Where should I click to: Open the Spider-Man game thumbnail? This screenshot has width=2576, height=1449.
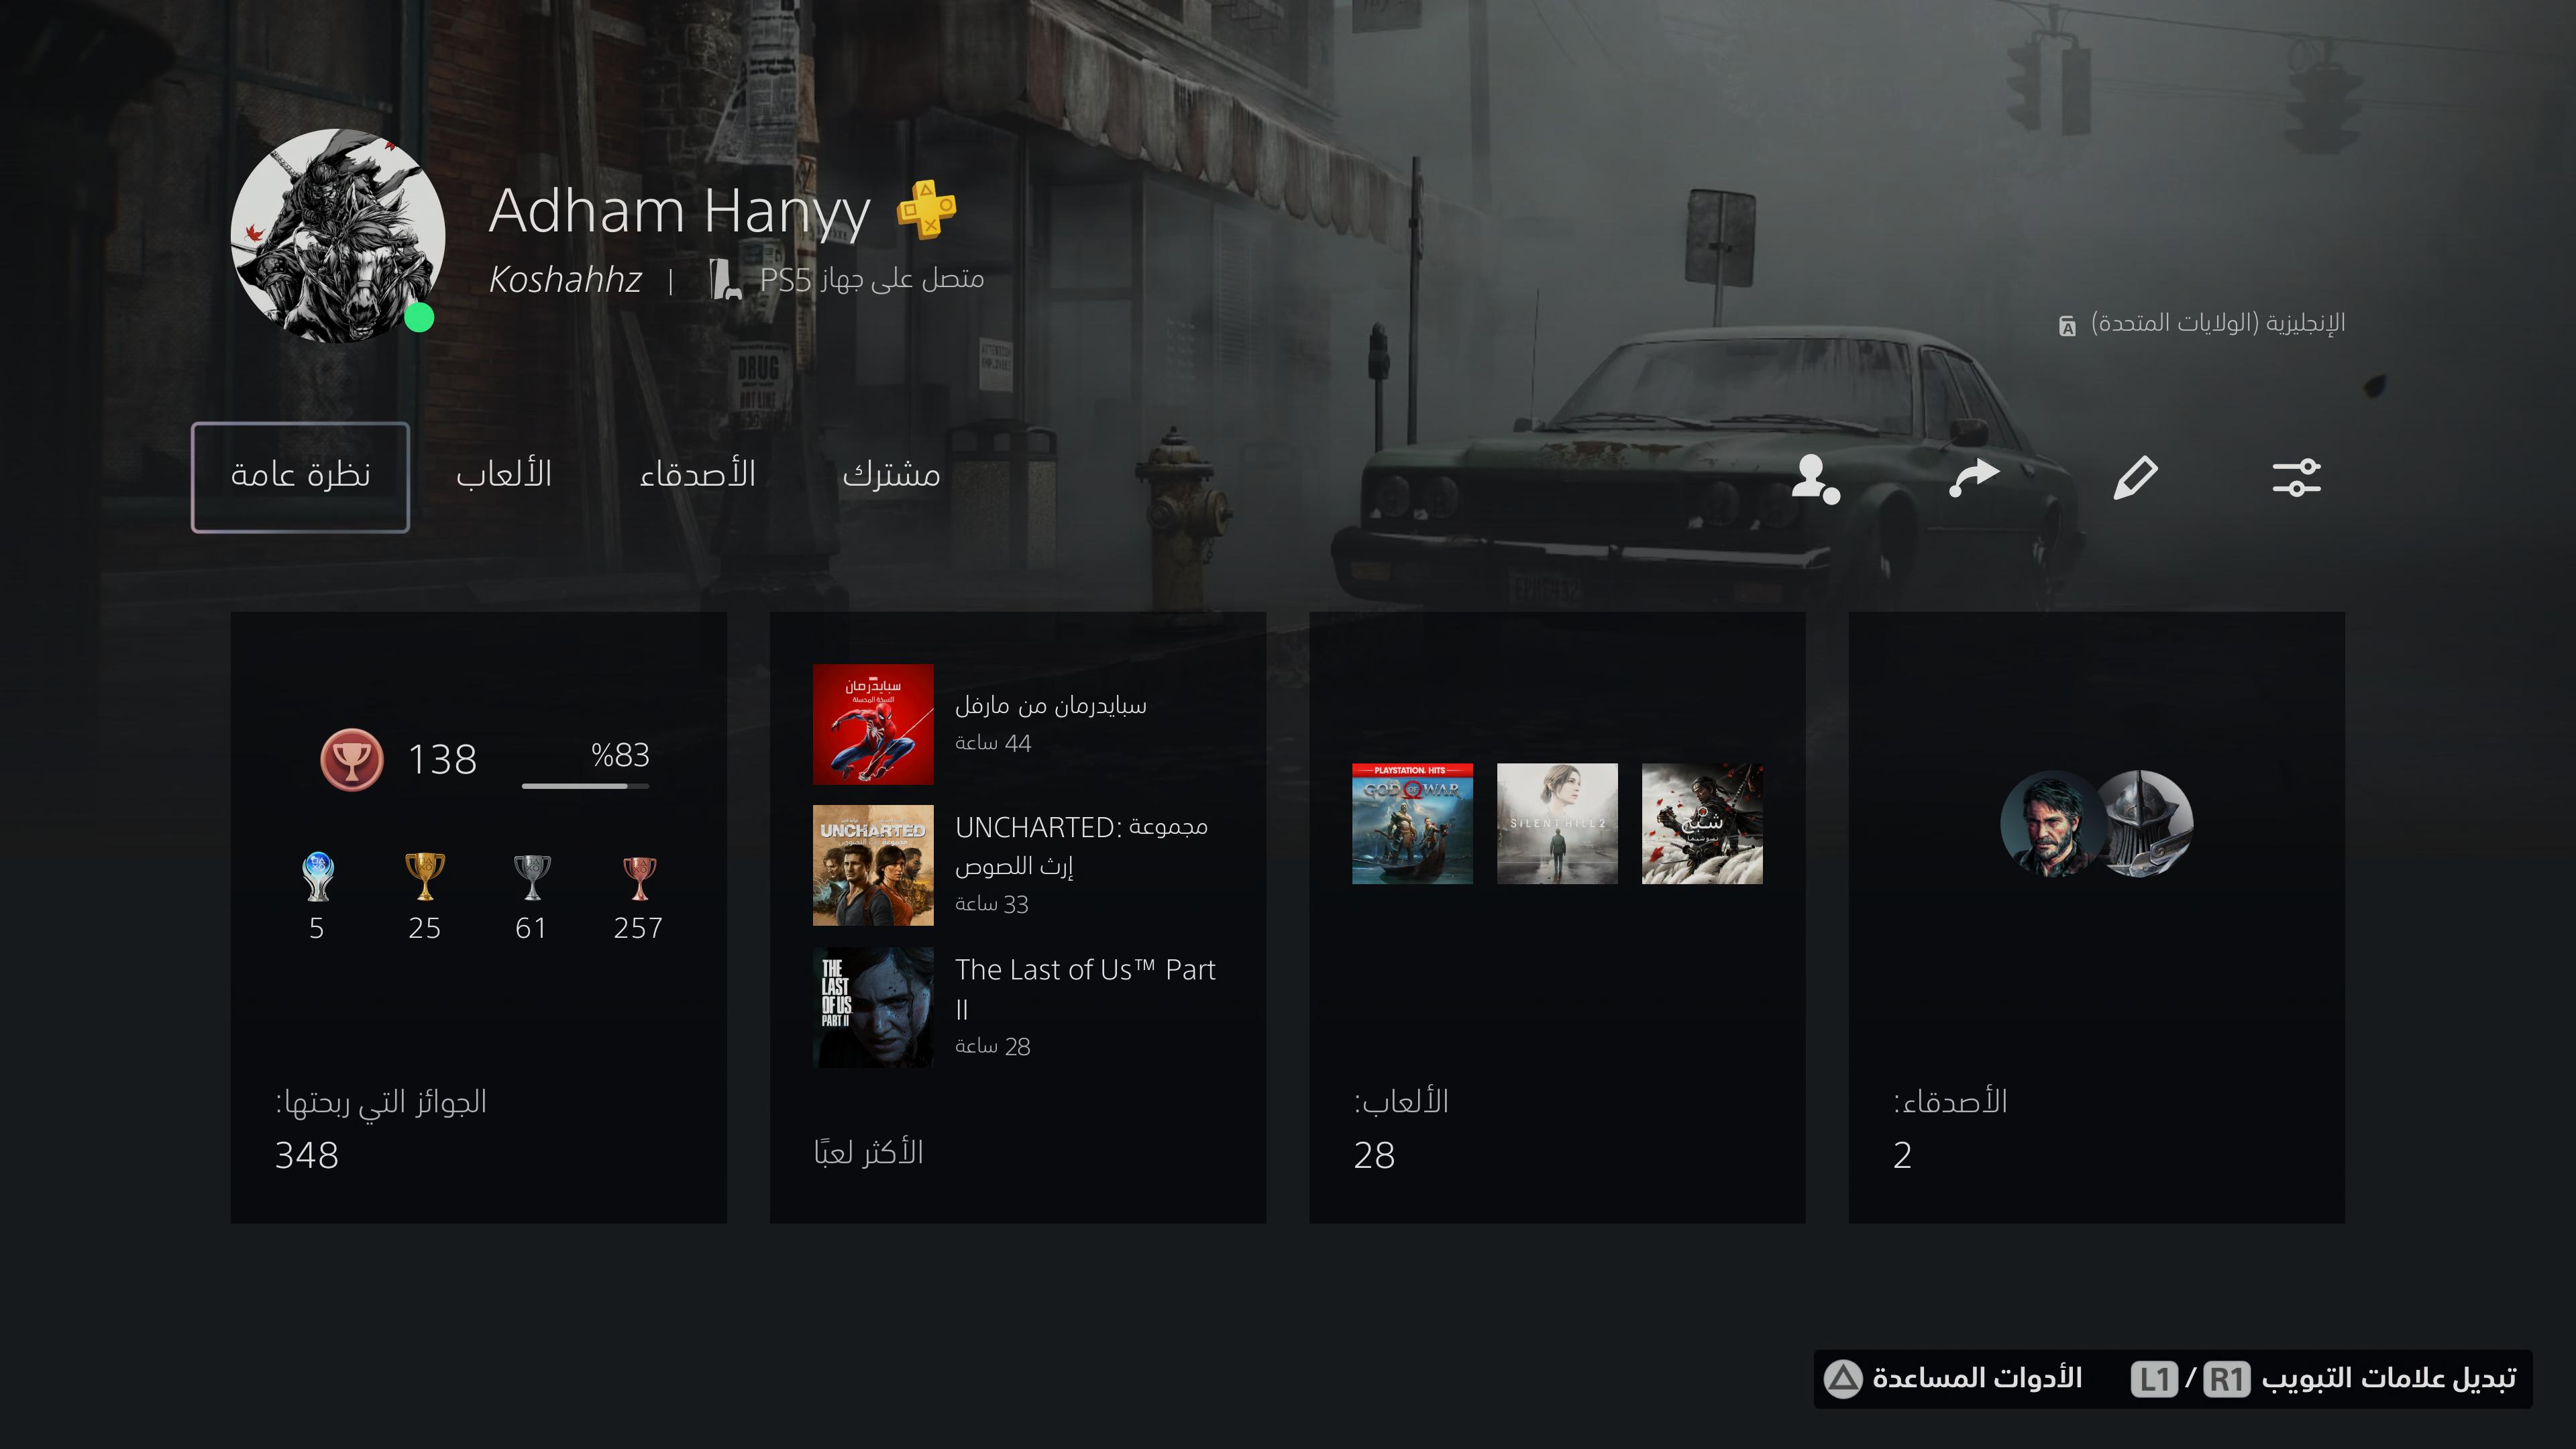[873, 724]
